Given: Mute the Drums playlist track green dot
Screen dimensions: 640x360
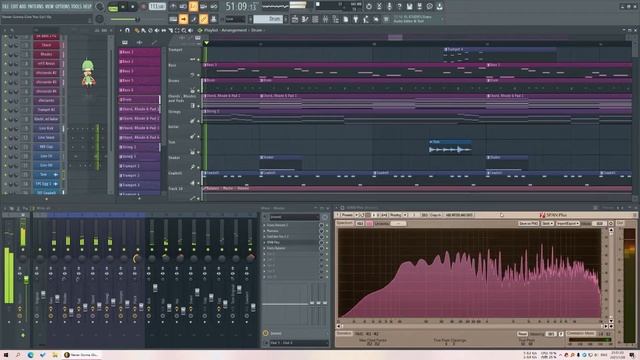Looking at the screenshot, I should 199,91.
